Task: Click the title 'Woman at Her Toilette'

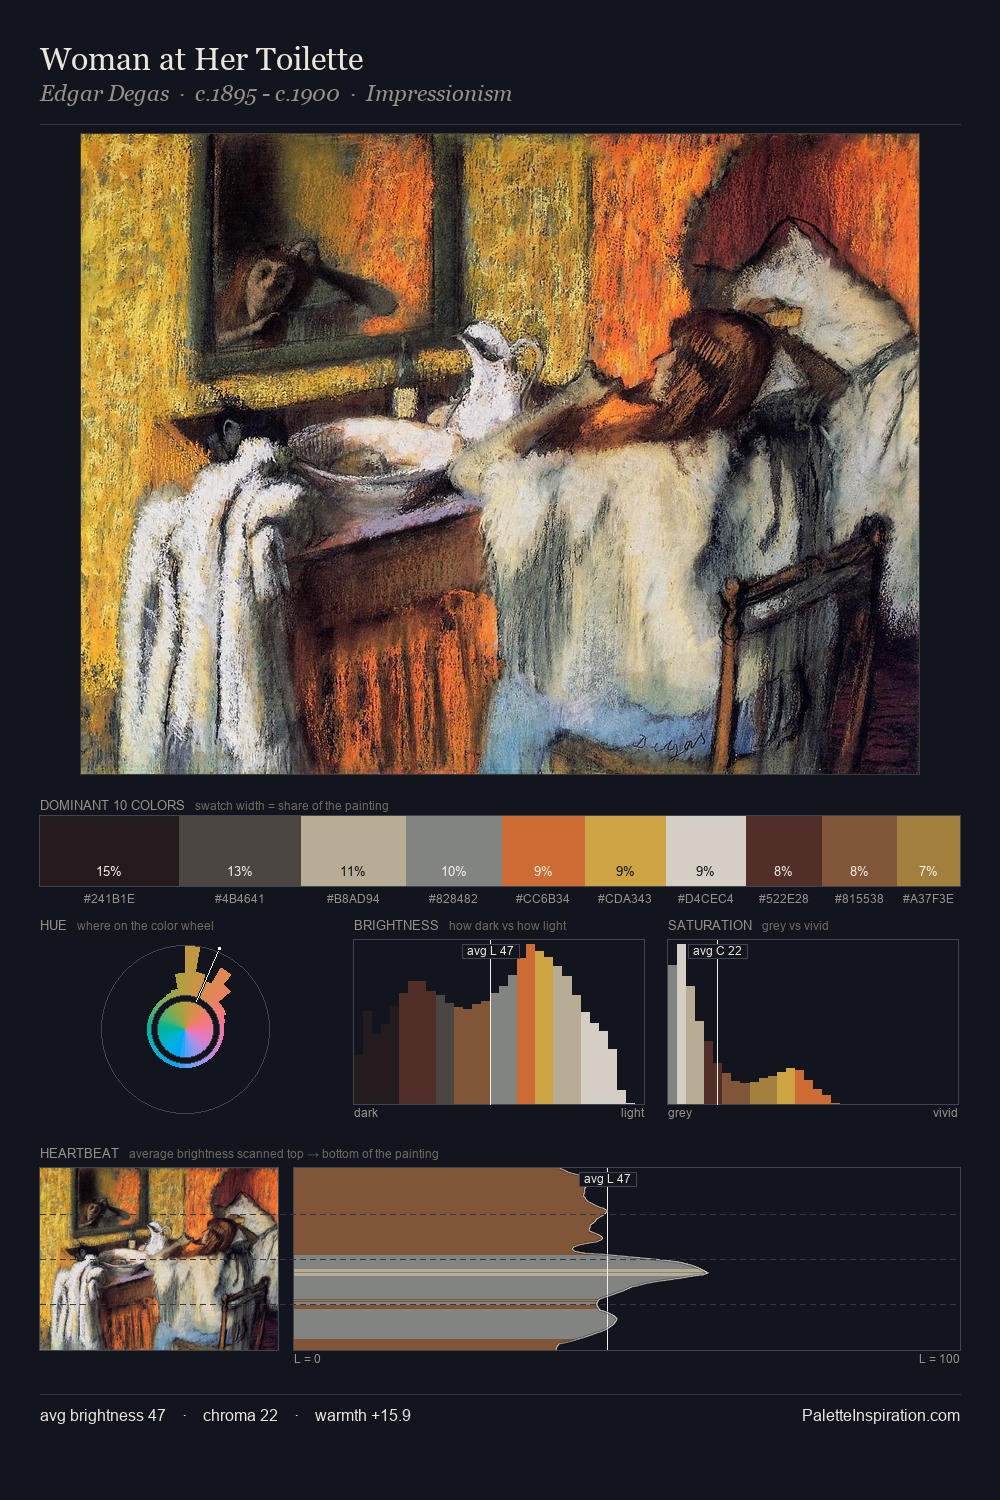Action: pos(201,59)
